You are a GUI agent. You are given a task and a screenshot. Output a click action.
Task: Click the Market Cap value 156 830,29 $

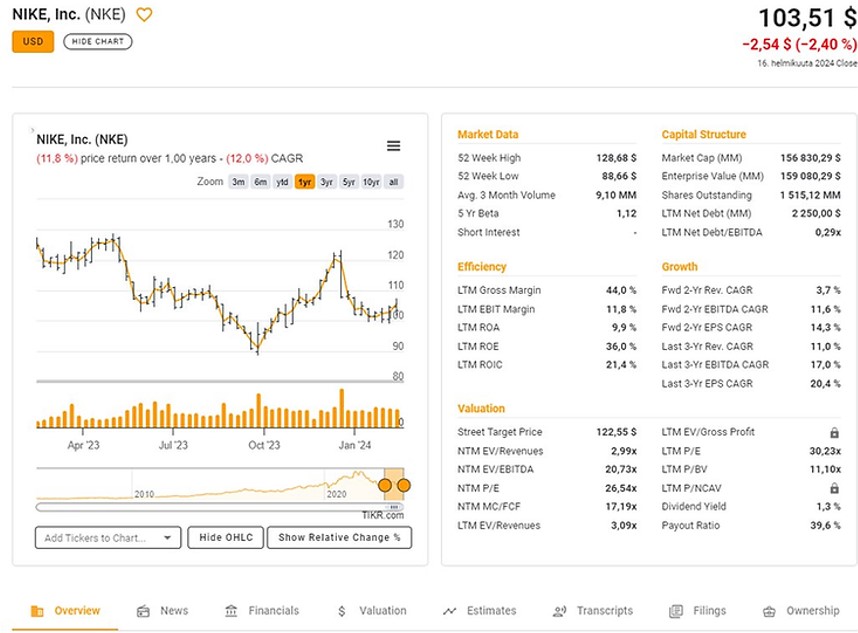click(x=810, y=158)
